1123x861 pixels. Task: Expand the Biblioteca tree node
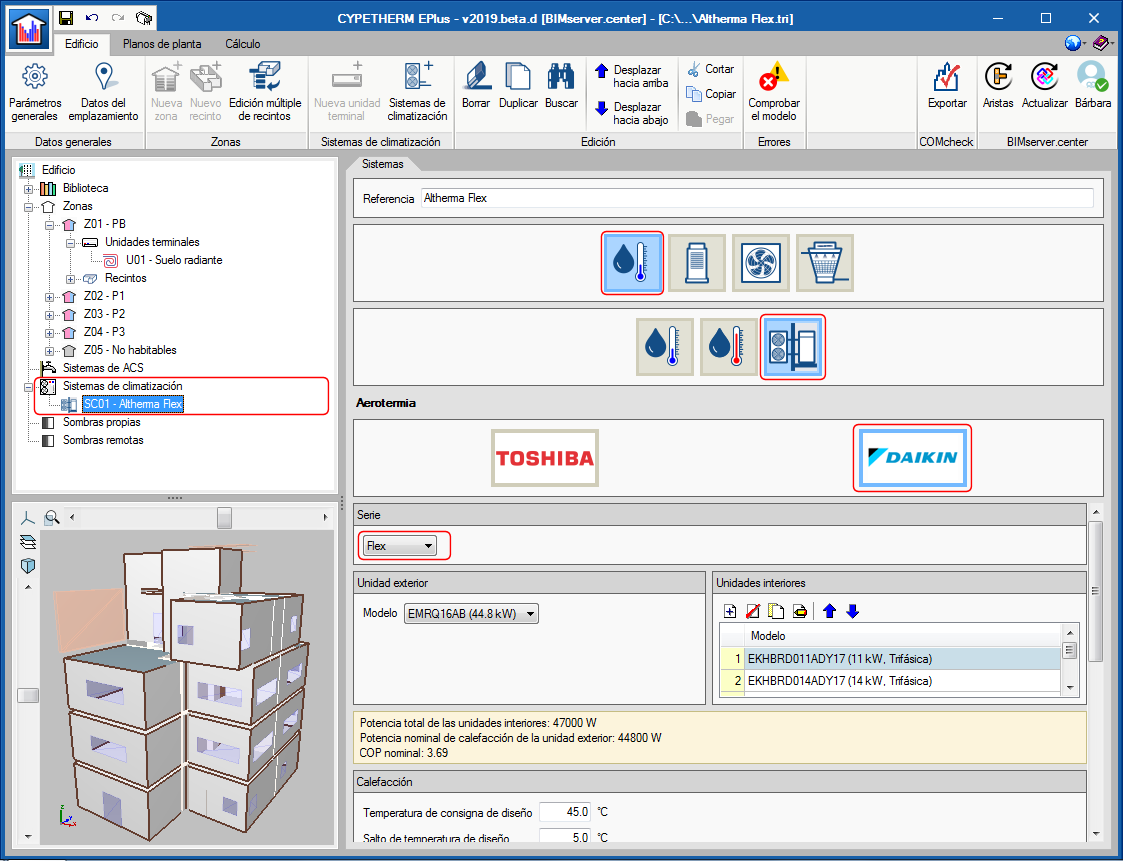click(x=29, y=189)
